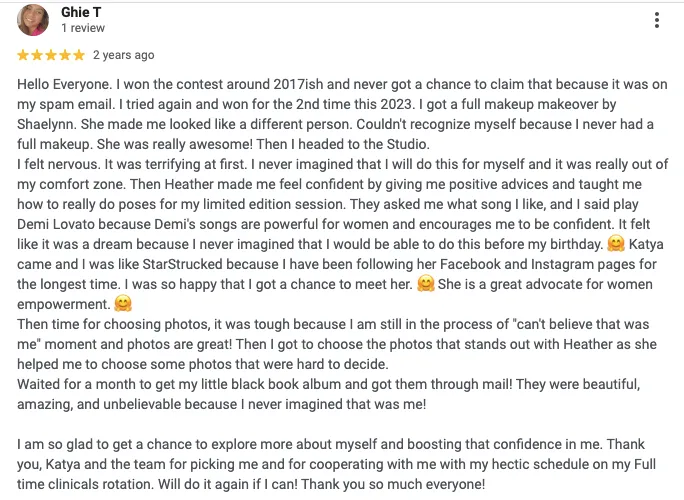This screenshot has height=500, width=684.
Task: Click the "1 review" count text
Action: [83, 29]
